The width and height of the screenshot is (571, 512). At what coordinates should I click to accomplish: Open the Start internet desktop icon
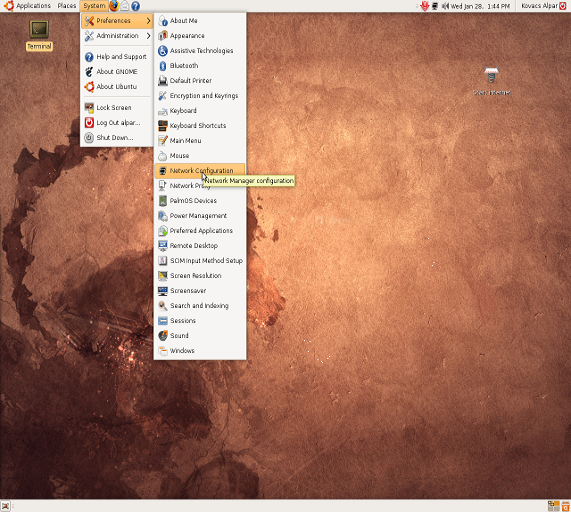coord(491,81)
